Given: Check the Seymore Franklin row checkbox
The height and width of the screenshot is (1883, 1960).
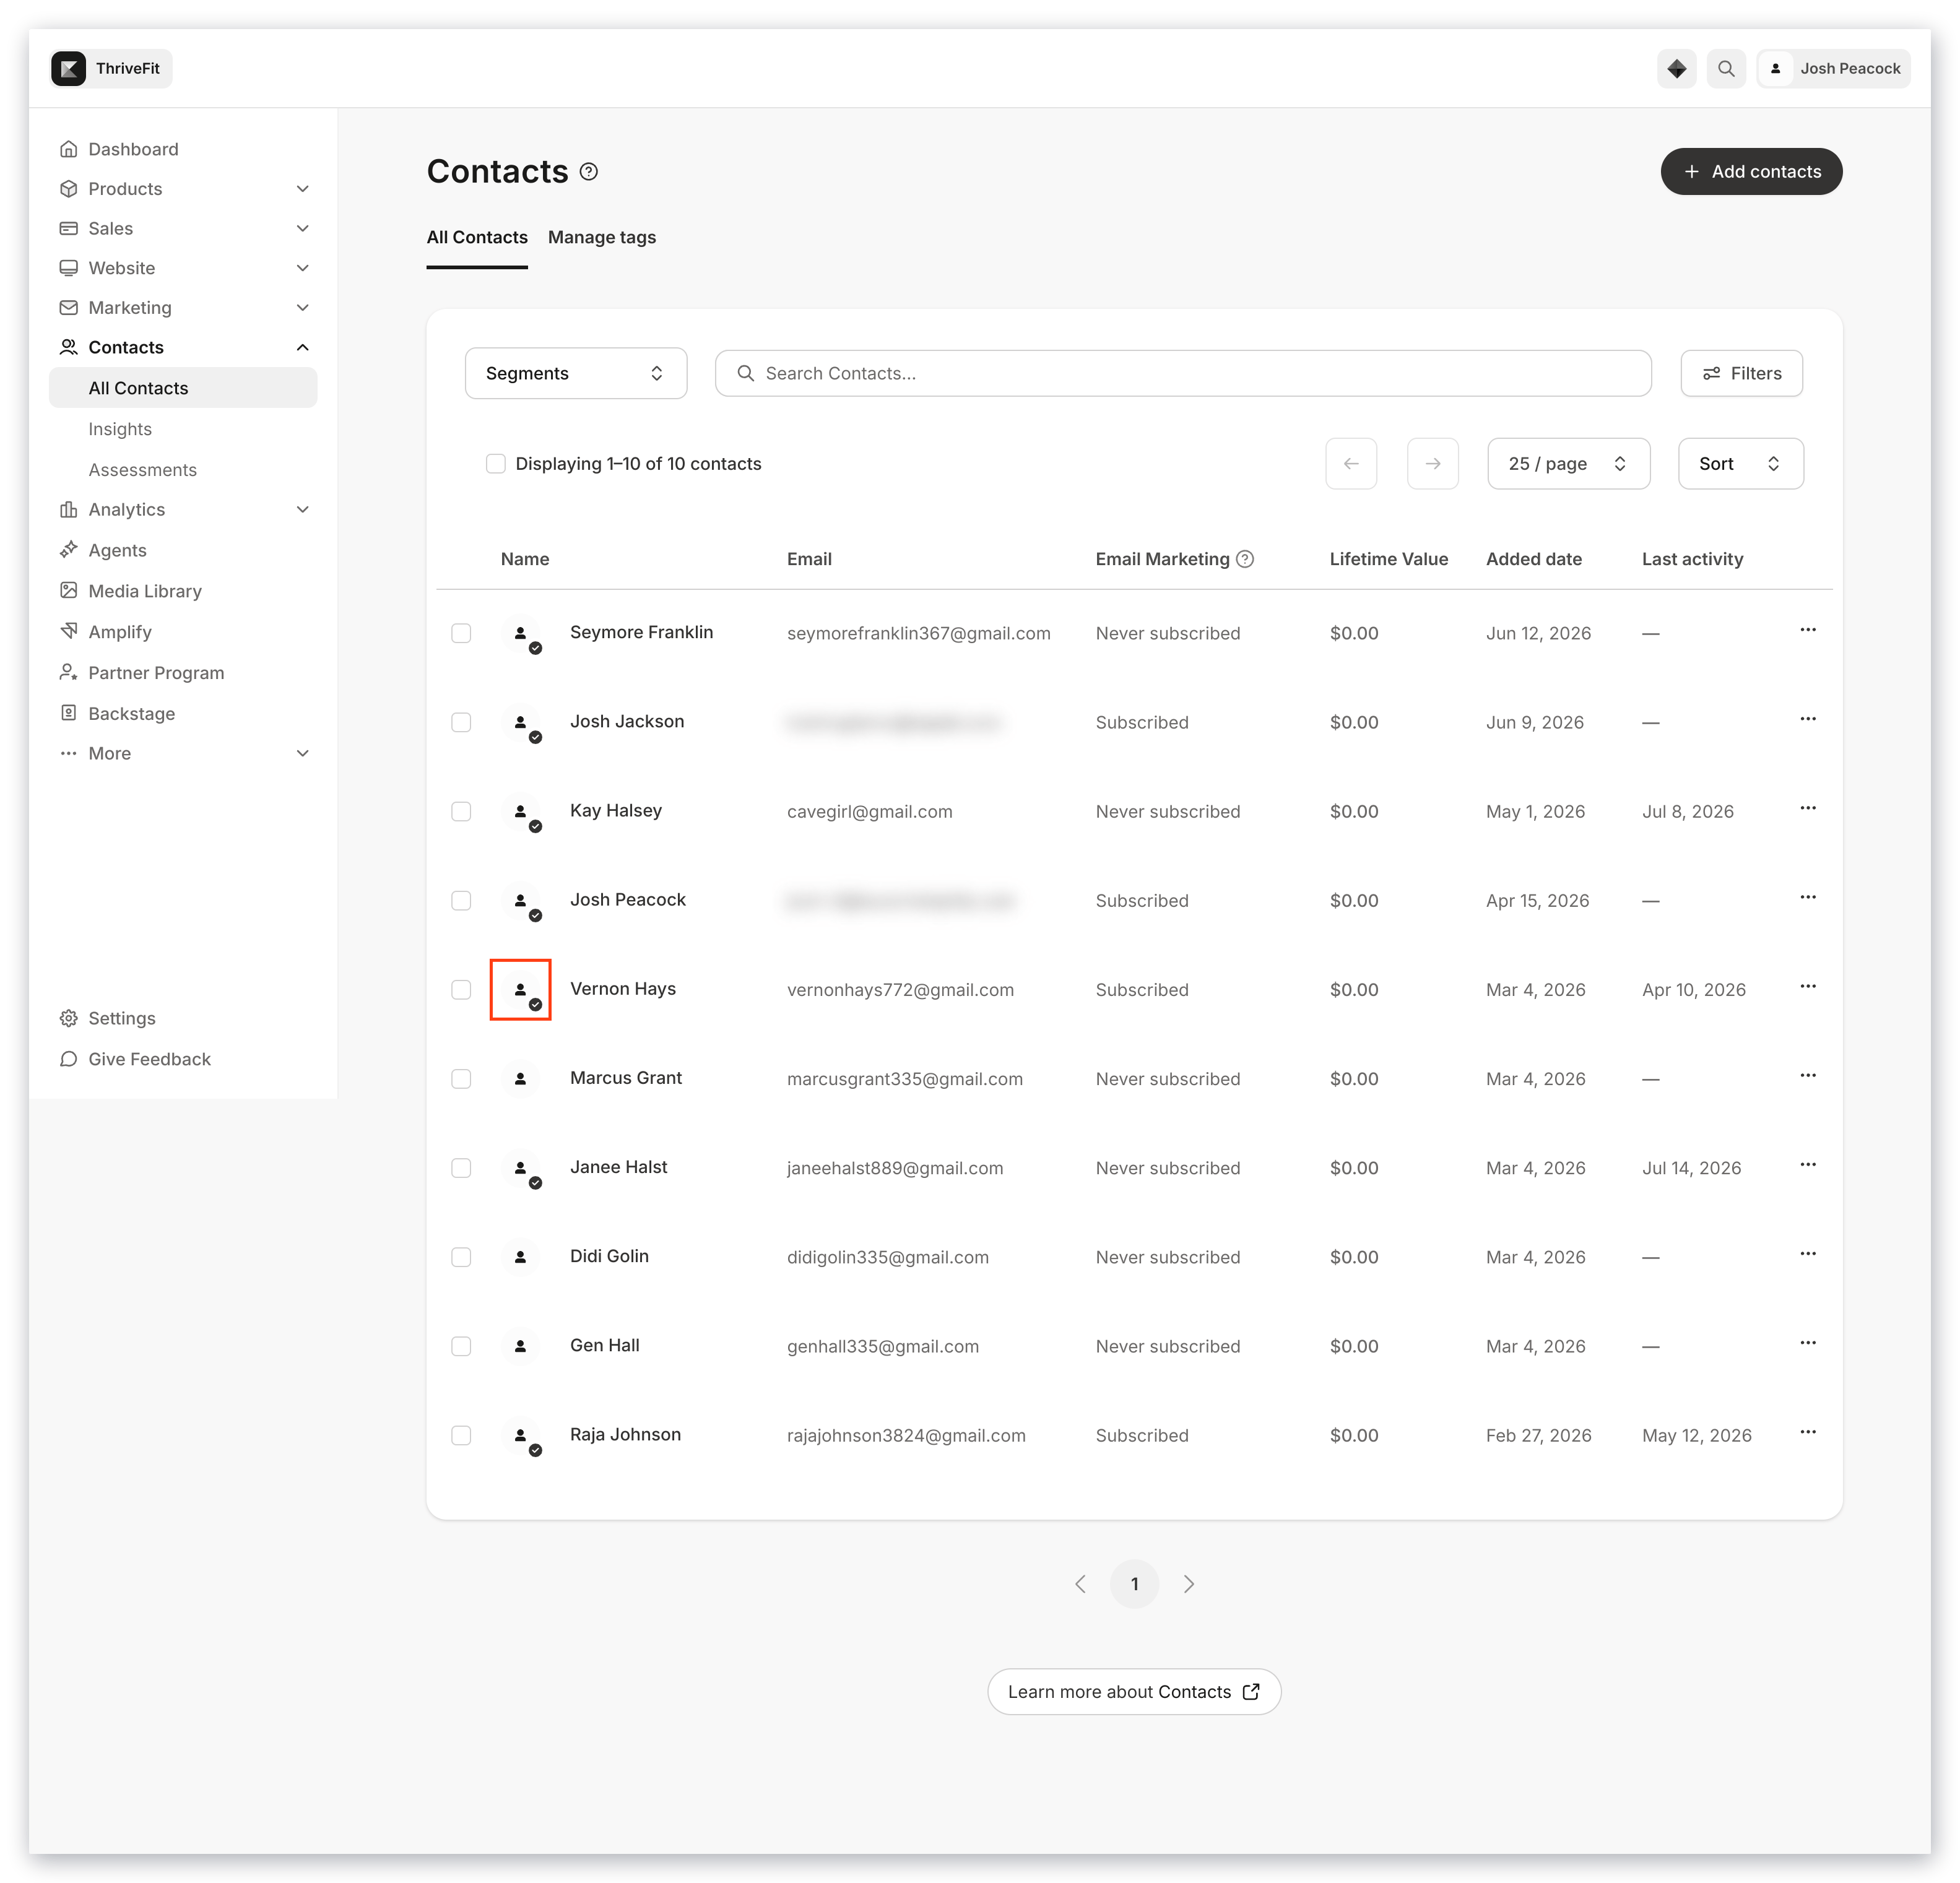Looking at the screenshot, I should point(461,633).
